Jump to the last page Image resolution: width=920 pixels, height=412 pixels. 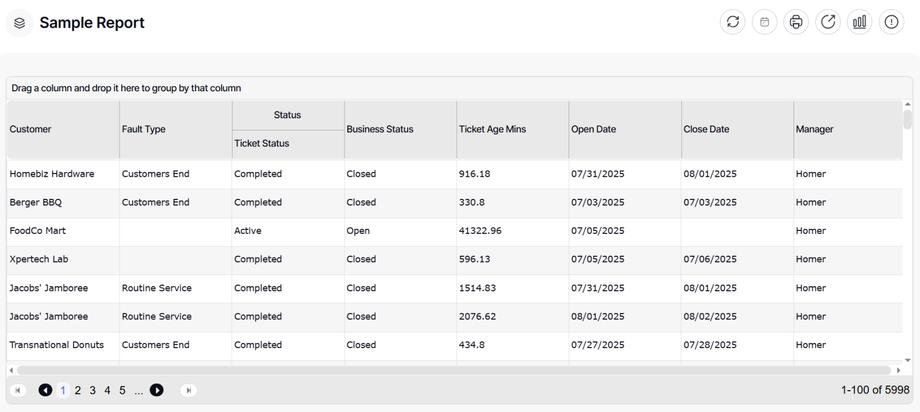pos(188,390)
